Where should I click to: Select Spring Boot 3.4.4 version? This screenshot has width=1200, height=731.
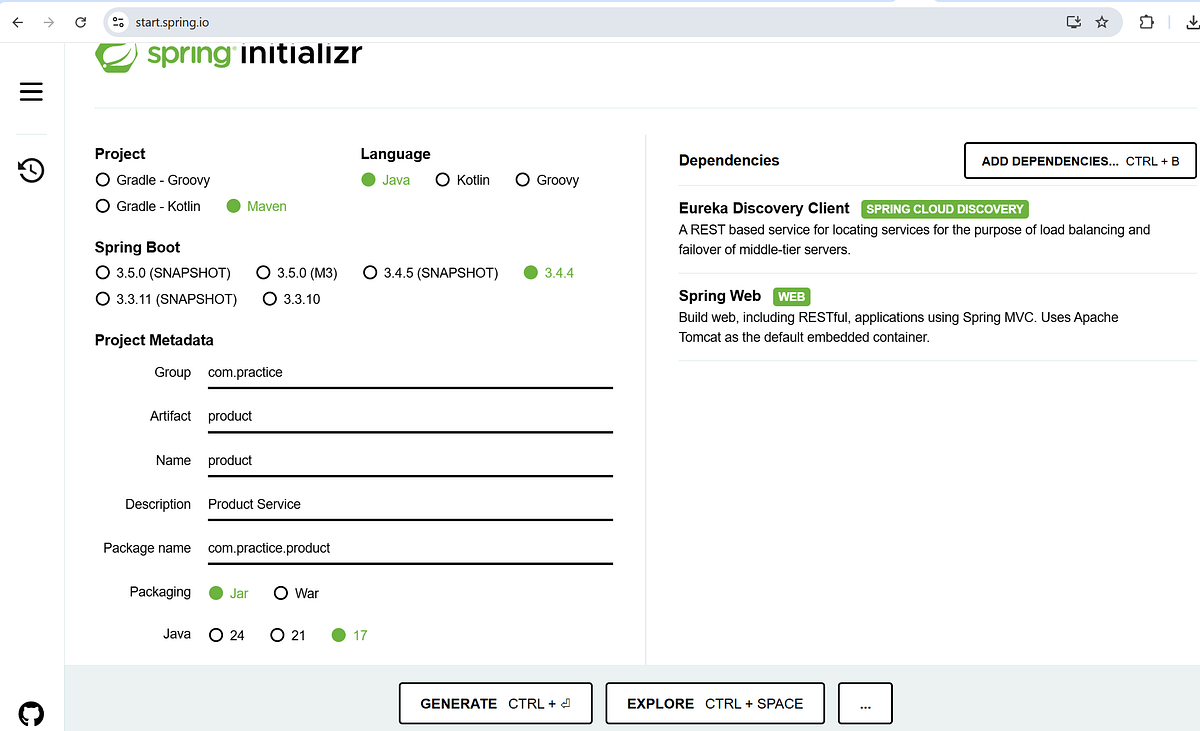[x=549, y=273]
